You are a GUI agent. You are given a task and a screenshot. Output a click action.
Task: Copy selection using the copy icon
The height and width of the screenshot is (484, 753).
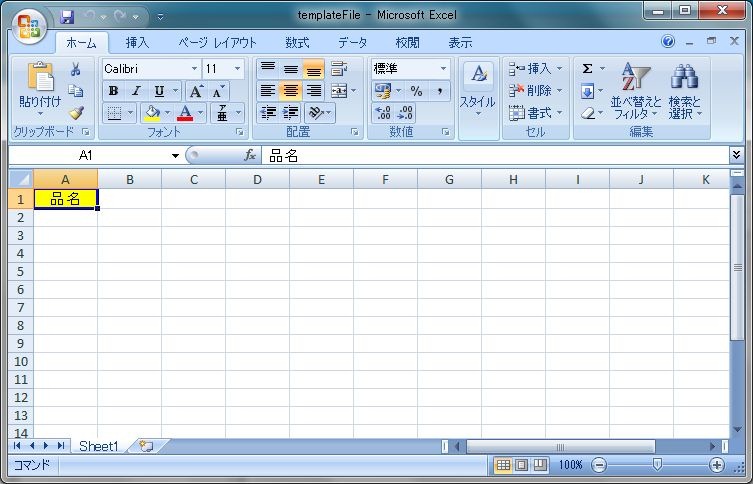pyautogui.click(x=75, y=91)
